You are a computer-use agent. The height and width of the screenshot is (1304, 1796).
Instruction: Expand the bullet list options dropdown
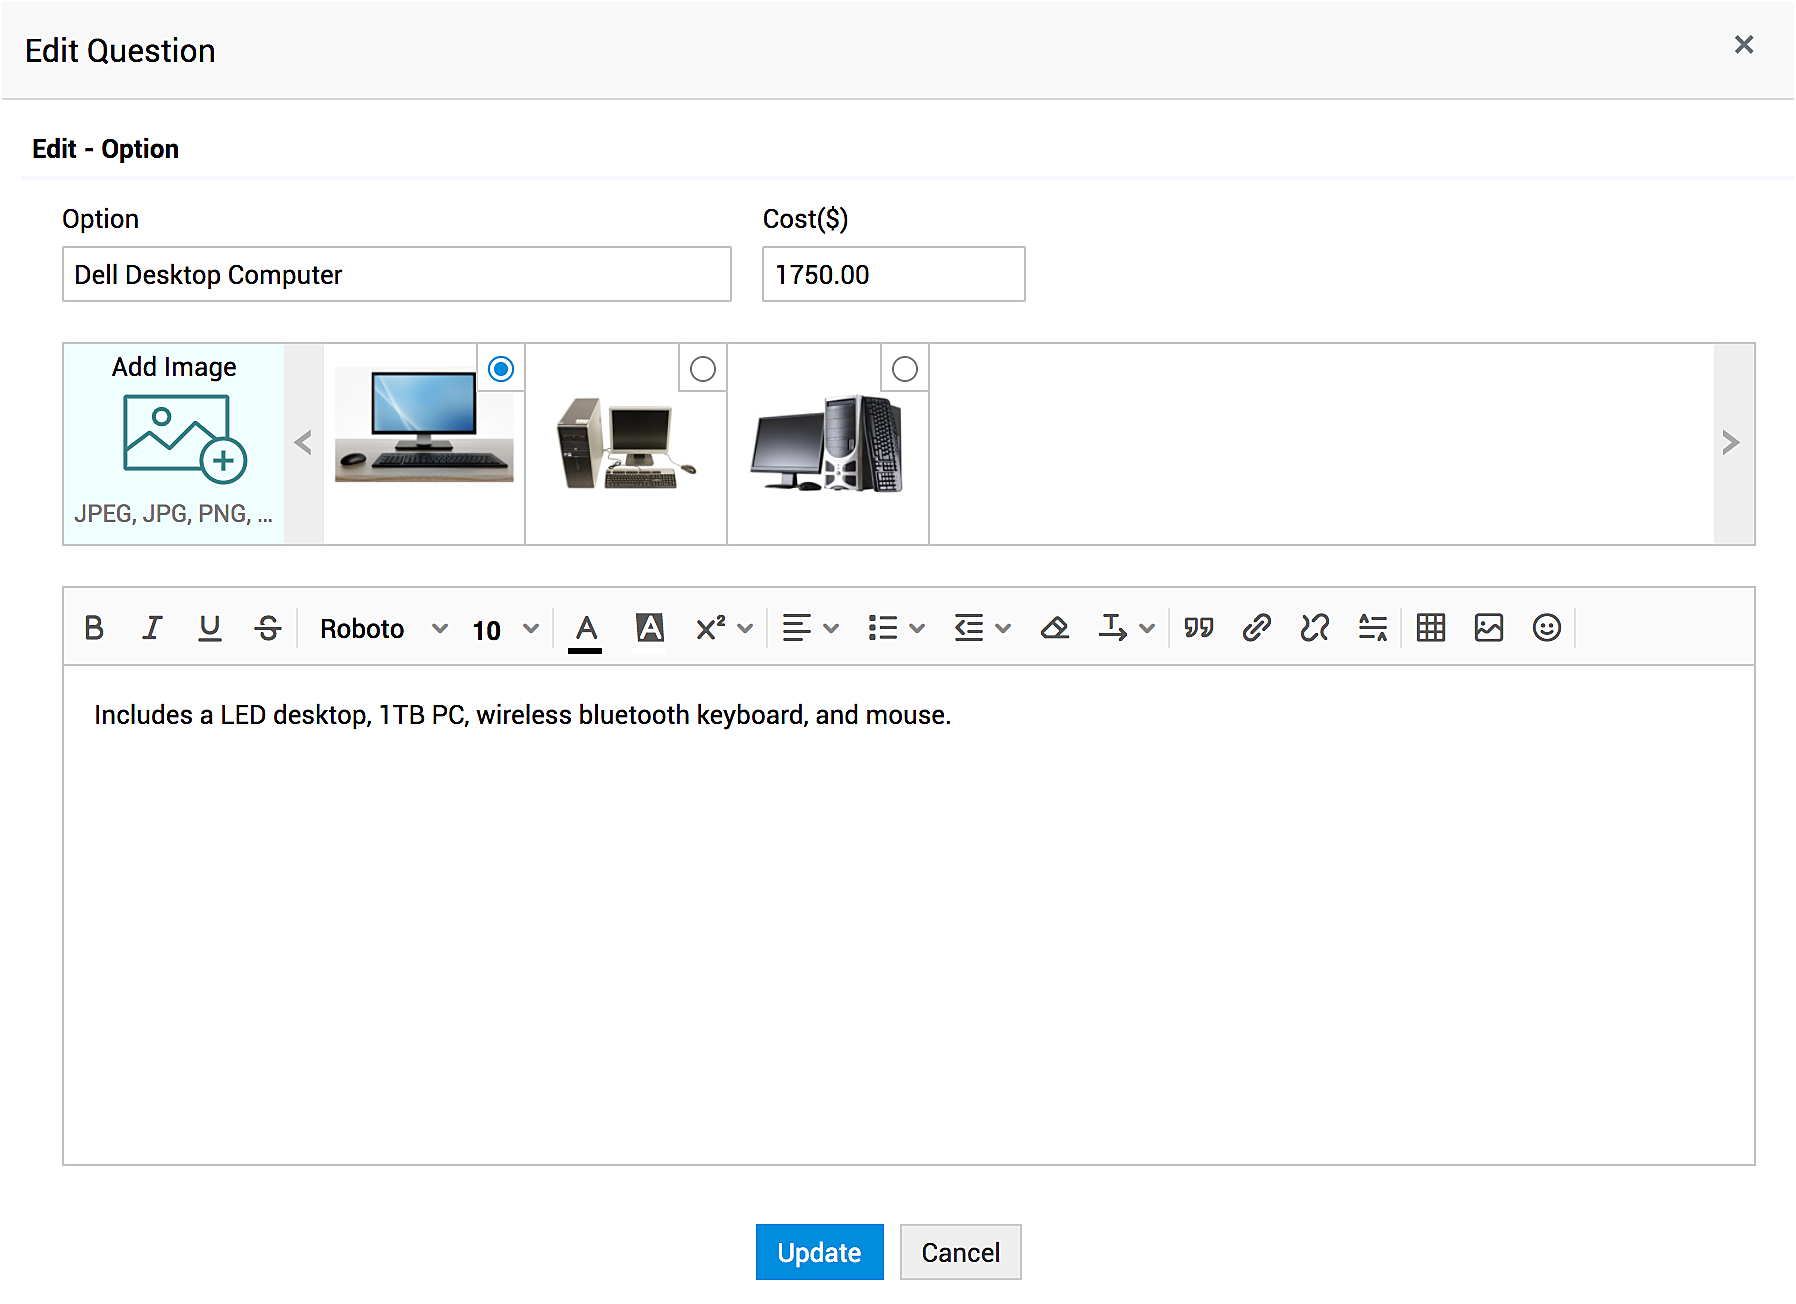point(896,628)
